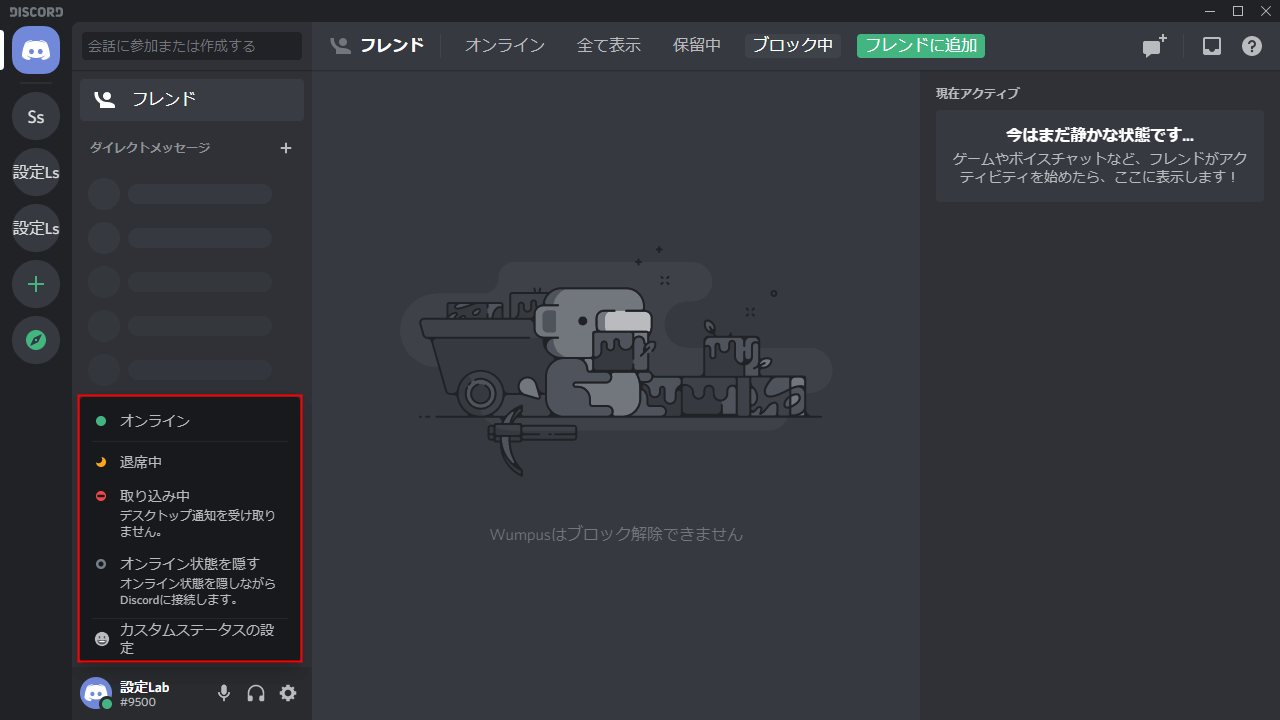Viewport: 1280px width, 720px height.
Task: Switch to the 保留中 tab
Action: point(697,46)
